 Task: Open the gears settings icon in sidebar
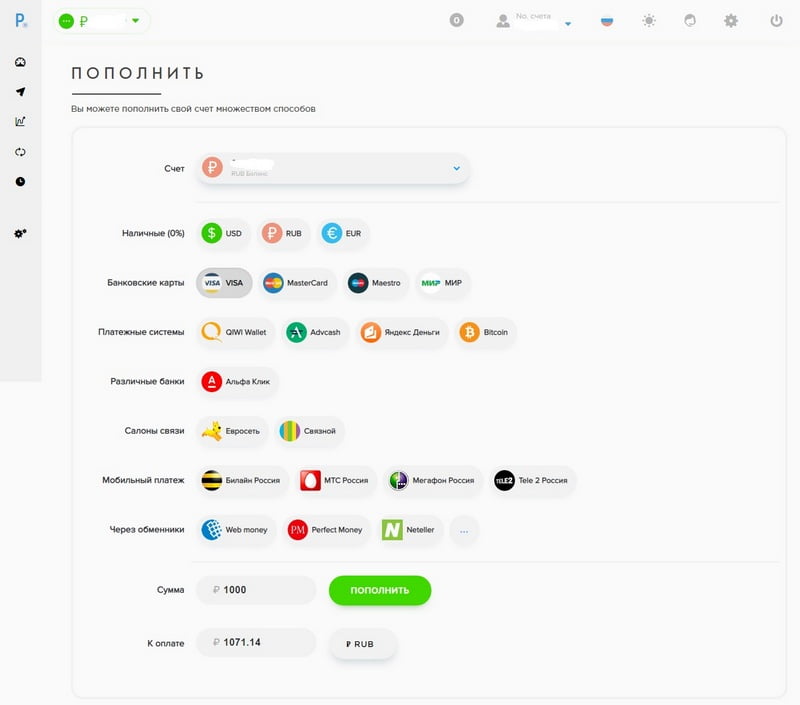tap(20, 234)
